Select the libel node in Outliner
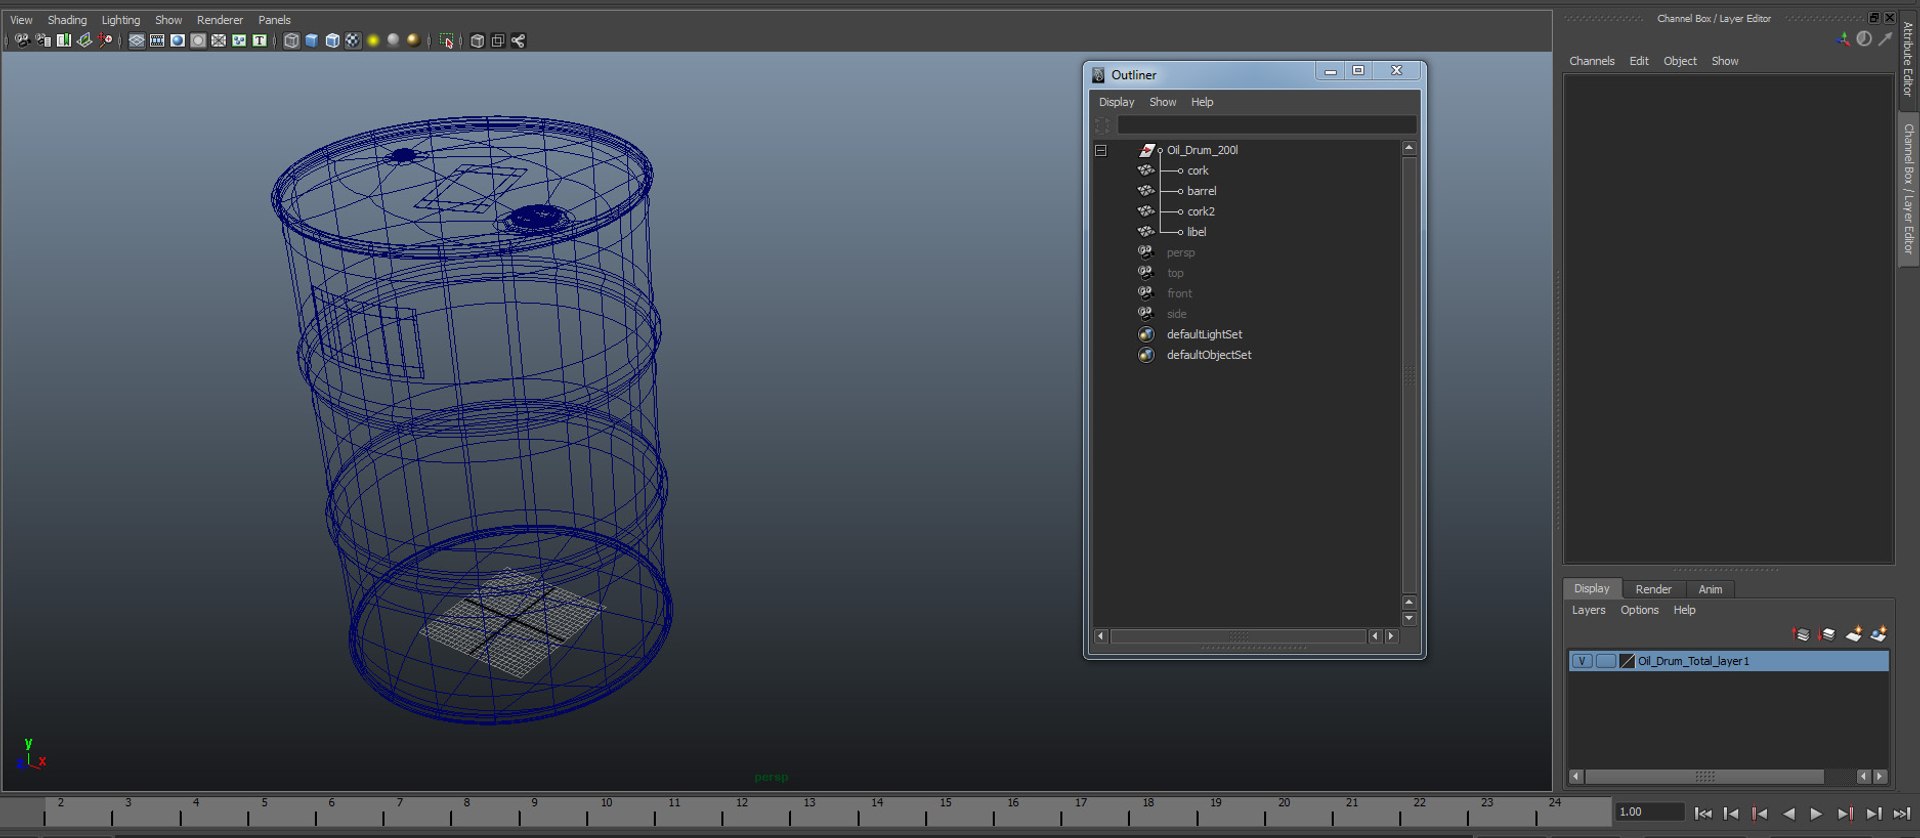 pos(1196,232)
